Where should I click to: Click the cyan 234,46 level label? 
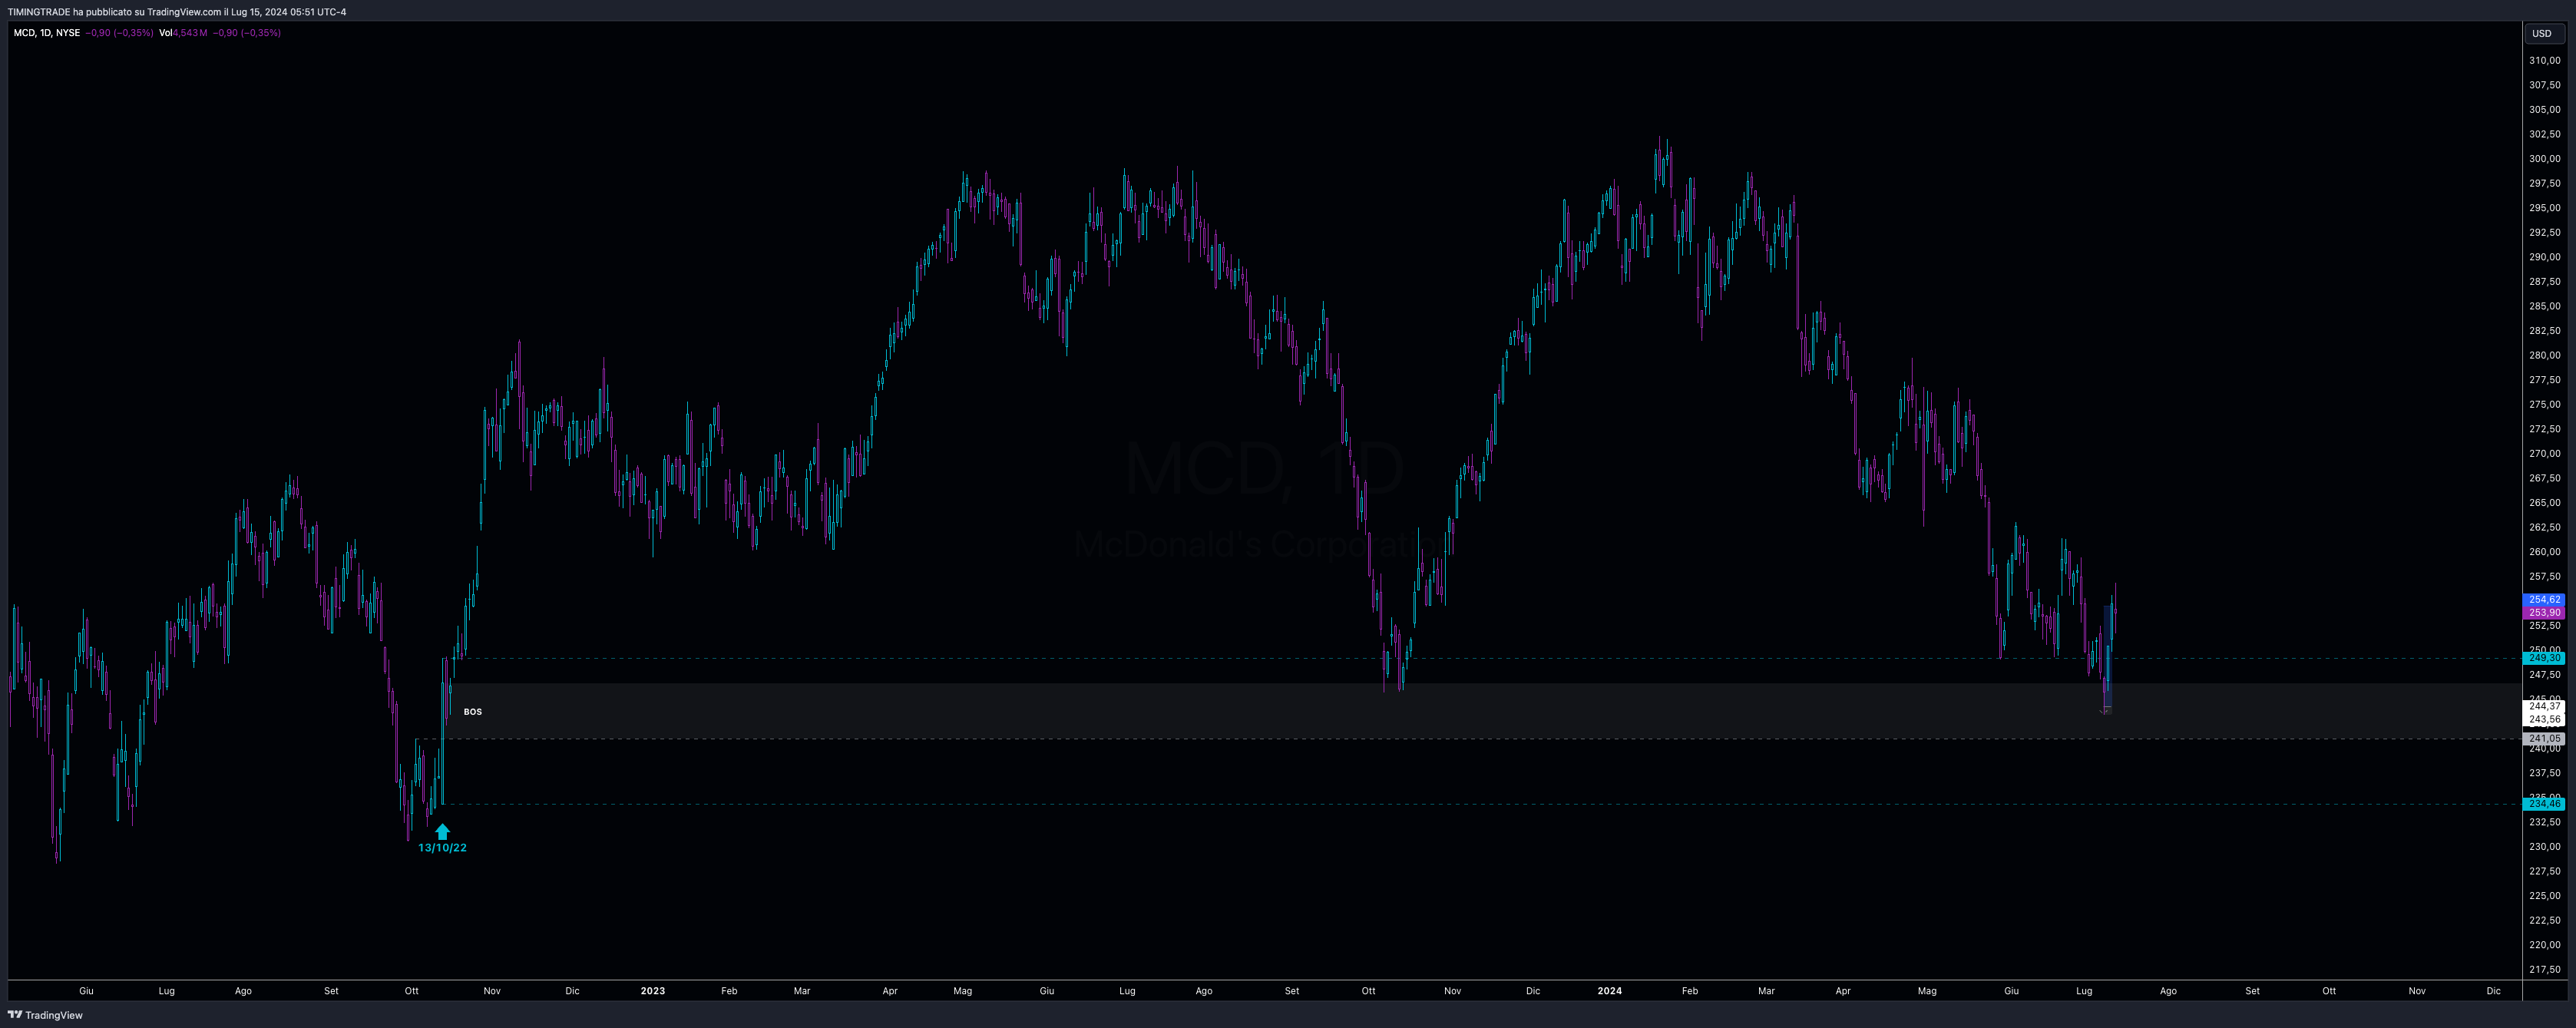(x=2544, y=804)
